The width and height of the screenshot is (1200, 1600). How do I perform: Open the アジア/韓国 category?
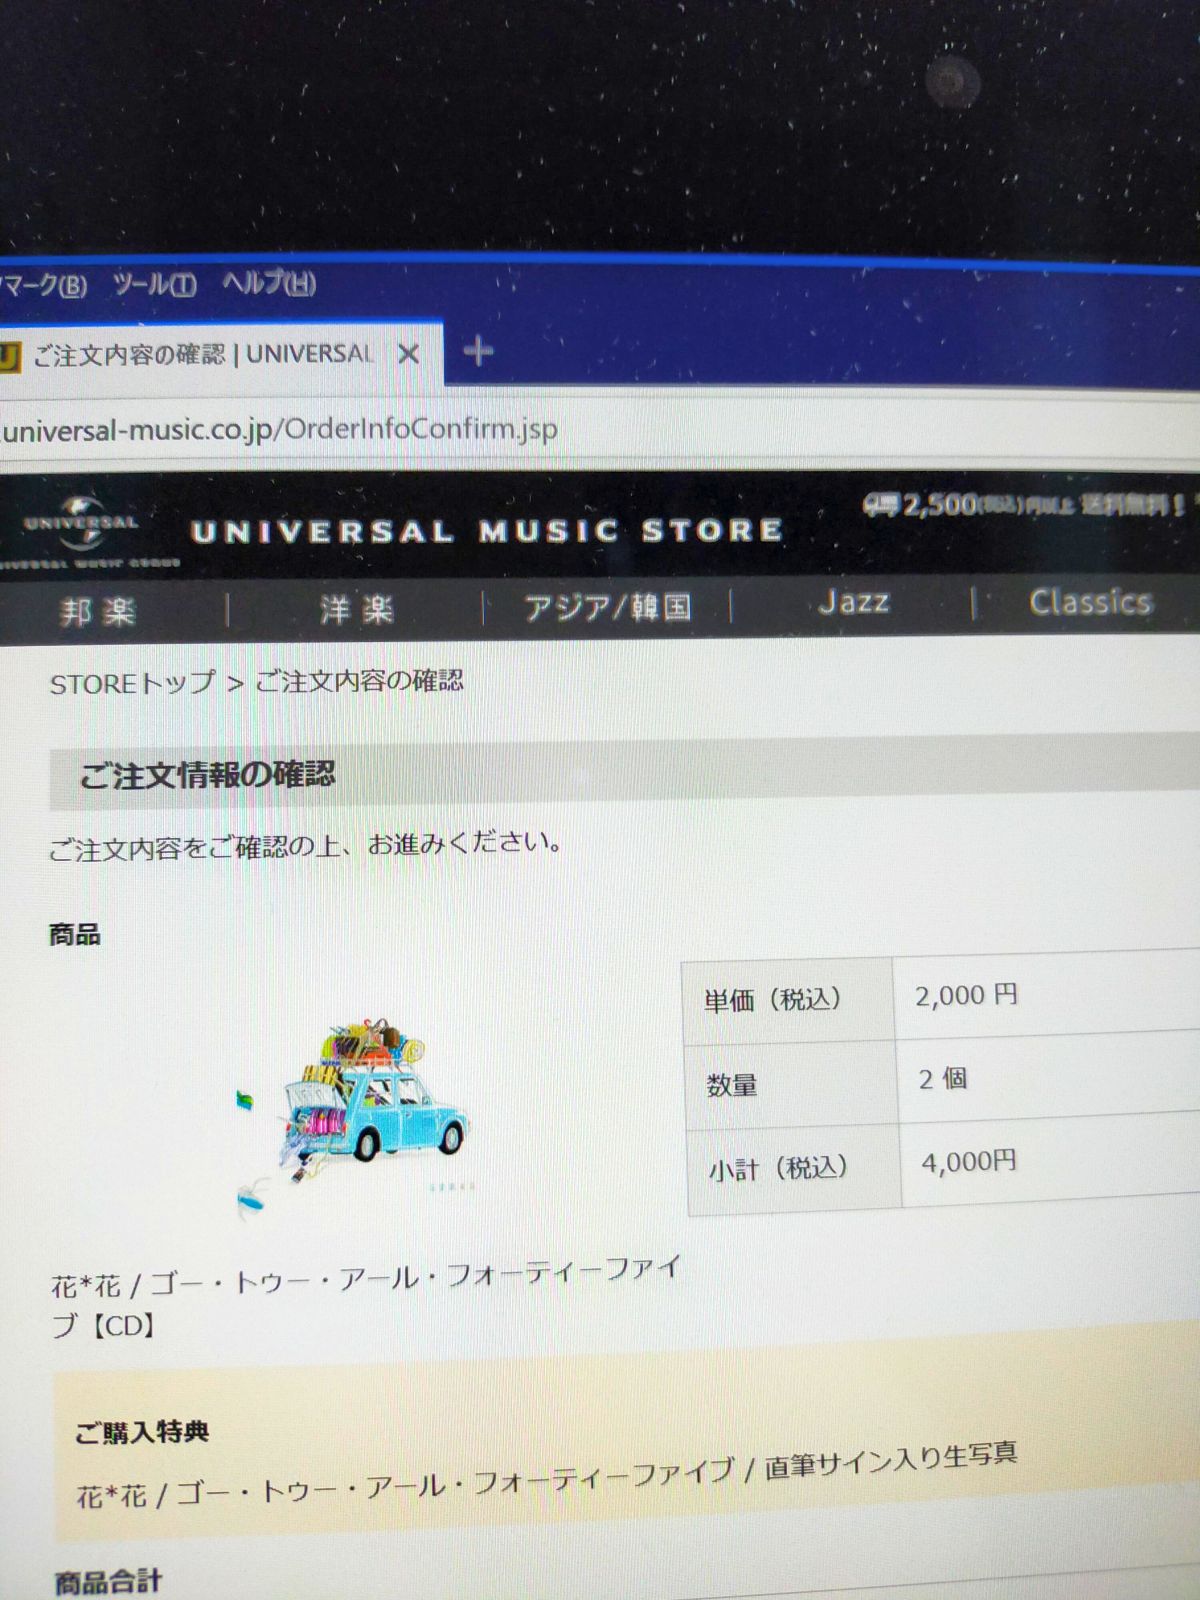[608, 606]
